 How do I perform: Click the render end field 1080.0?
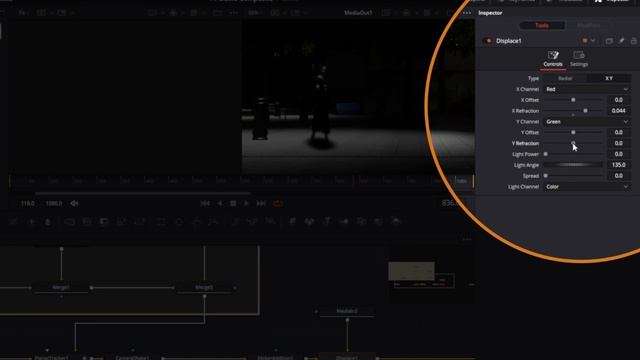(x=54, y=203)
